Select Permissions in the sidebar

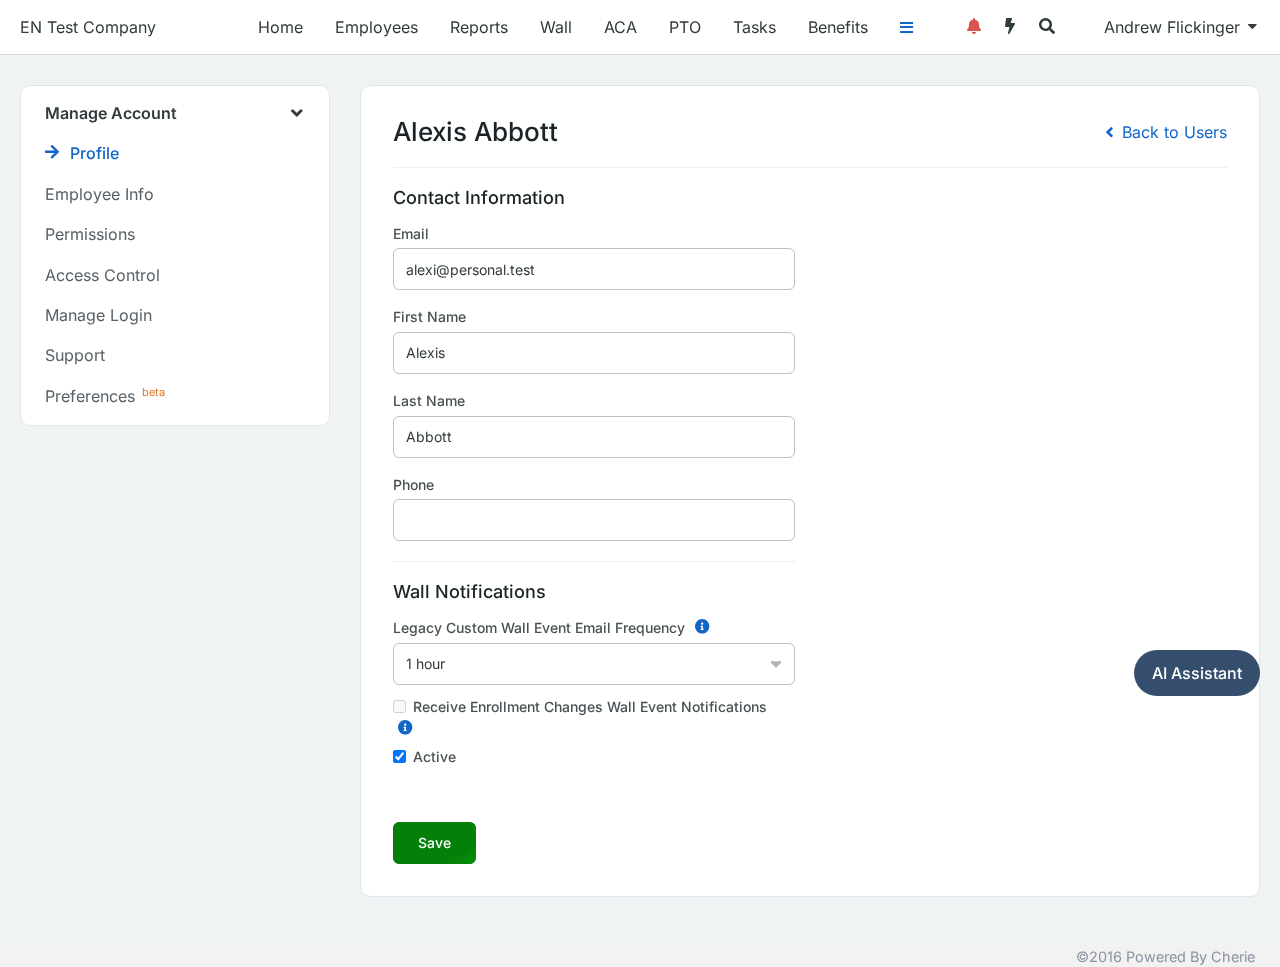[90, 234]
